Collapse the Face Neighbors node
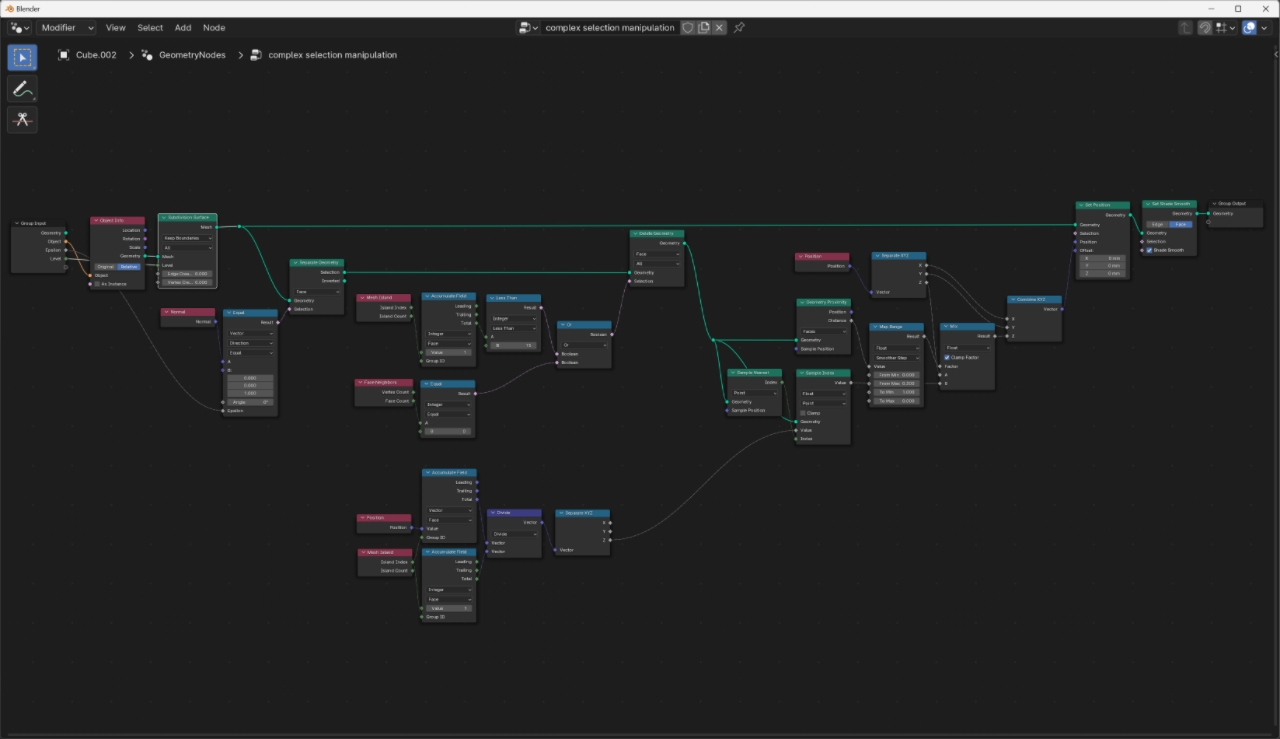 click(361, 382)
